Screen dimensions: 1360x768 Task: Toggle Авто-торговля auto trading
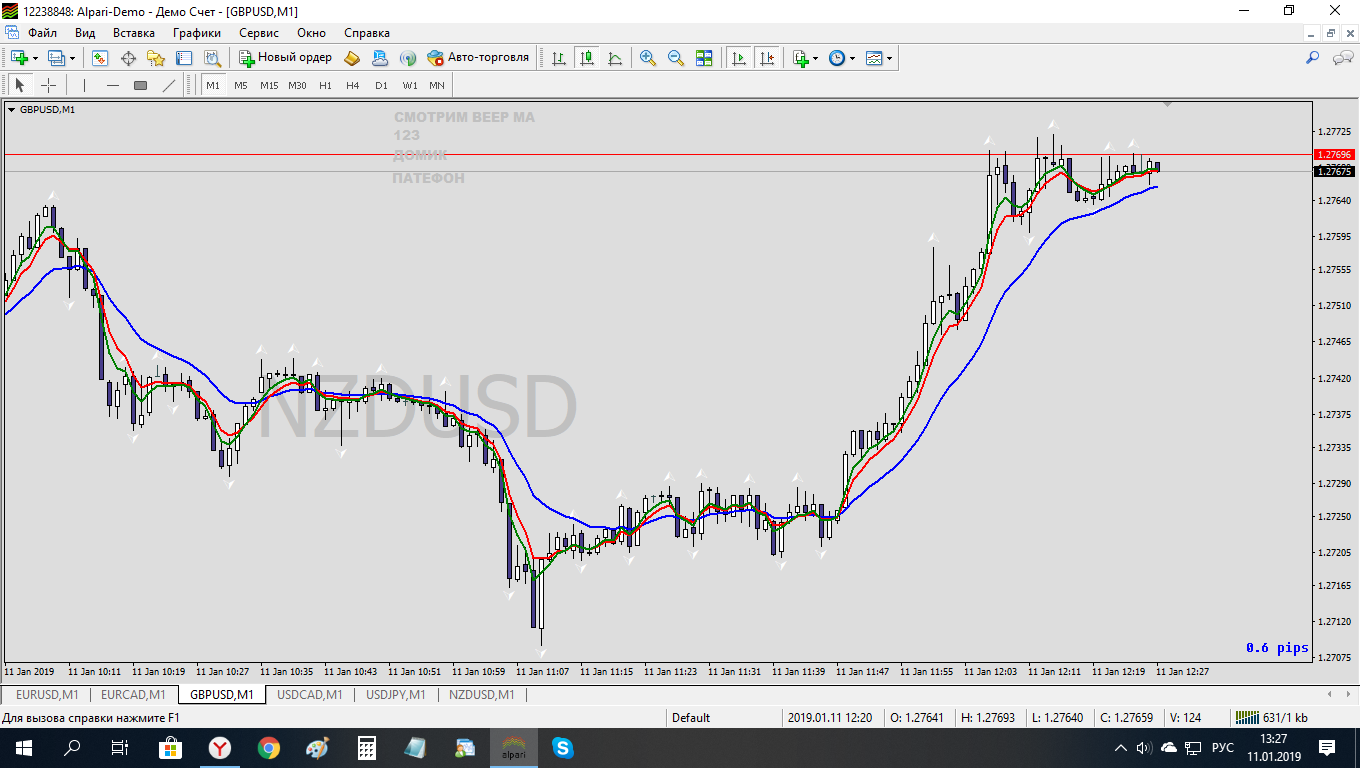point(478,58)
